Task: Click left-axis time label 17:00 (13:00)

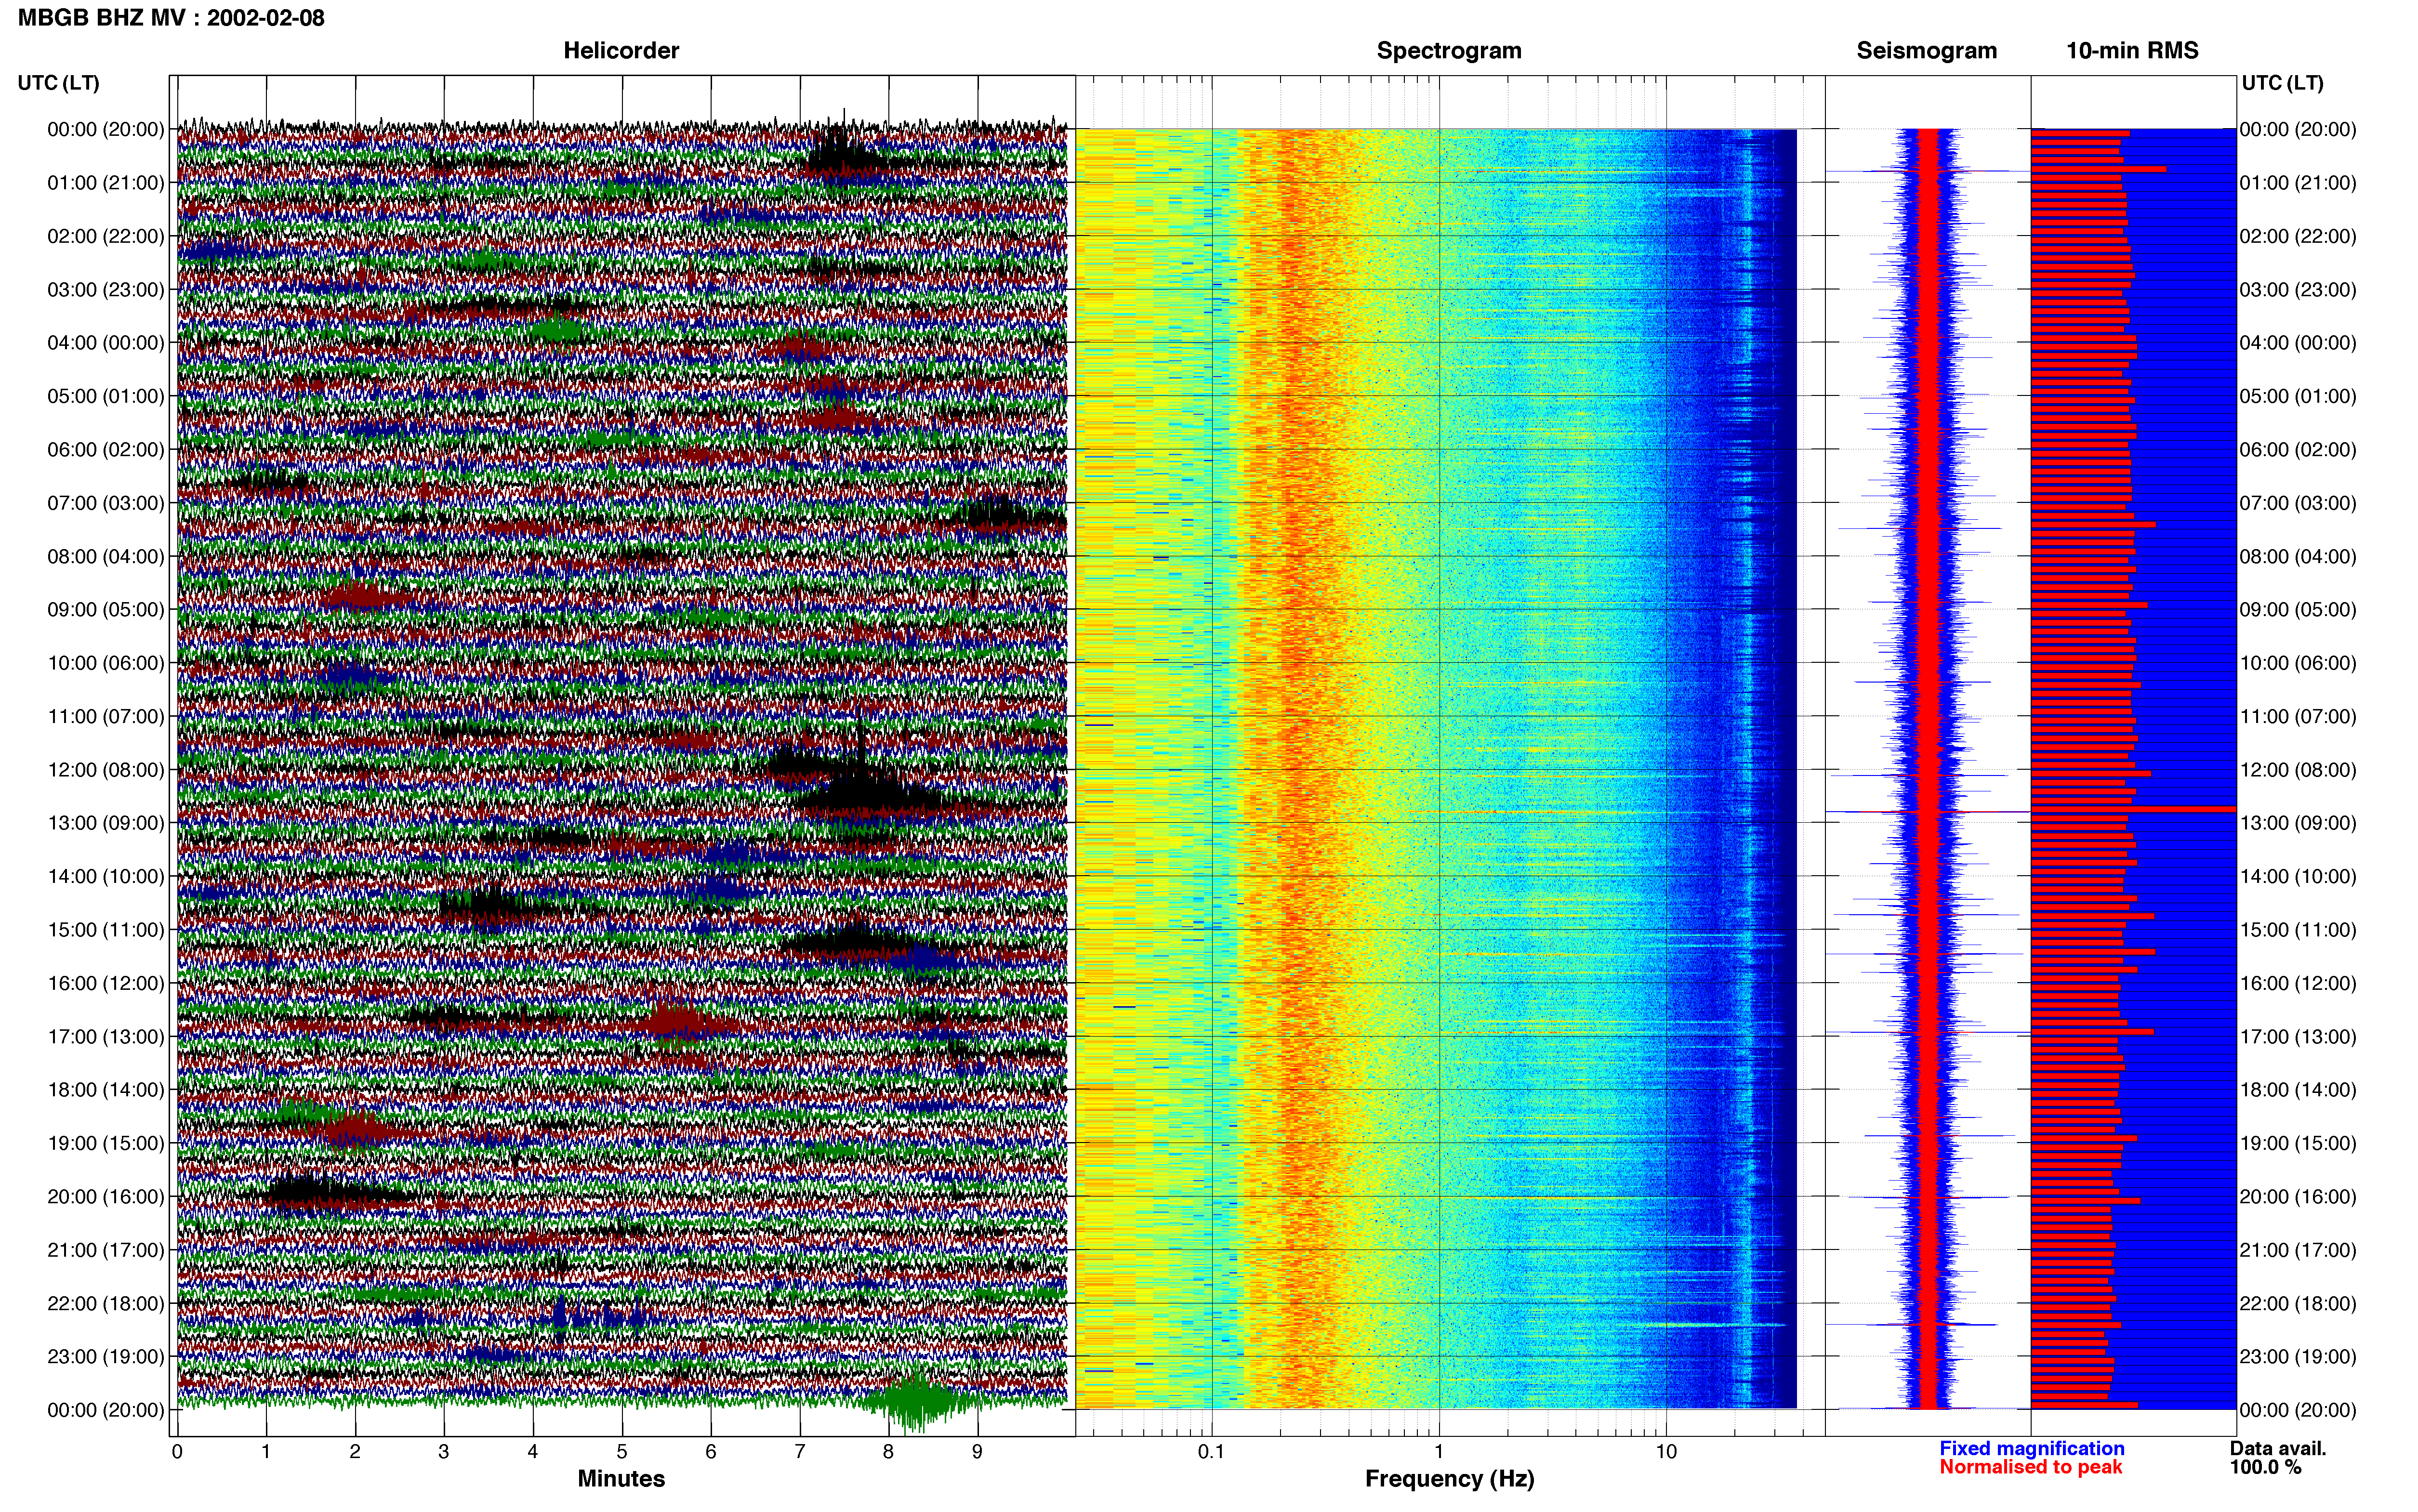Action: pos(106,1037)
